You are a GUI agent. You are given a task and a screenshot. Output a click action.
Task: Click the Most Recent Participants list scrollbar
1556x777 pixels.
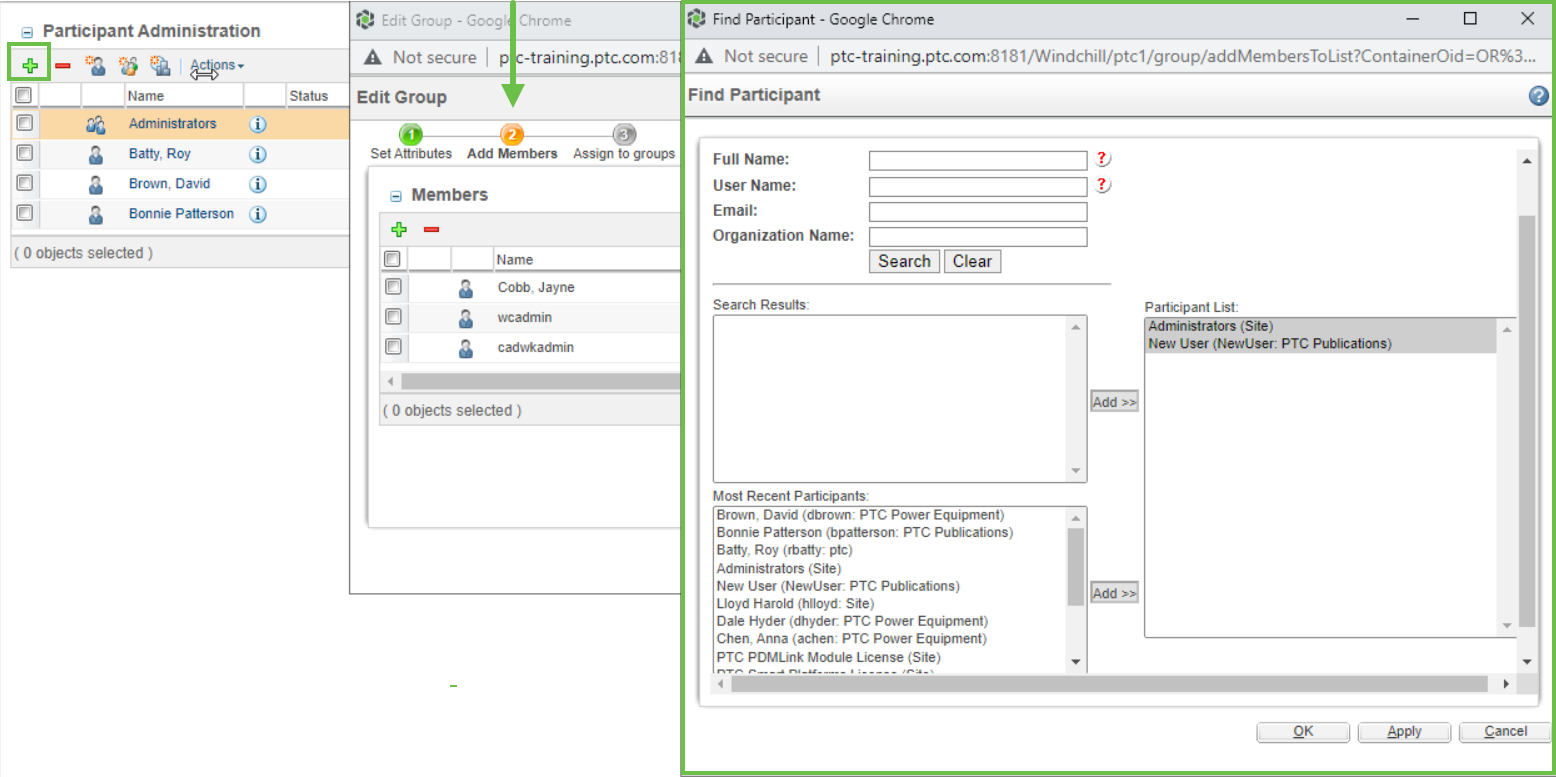point(1076,565)
